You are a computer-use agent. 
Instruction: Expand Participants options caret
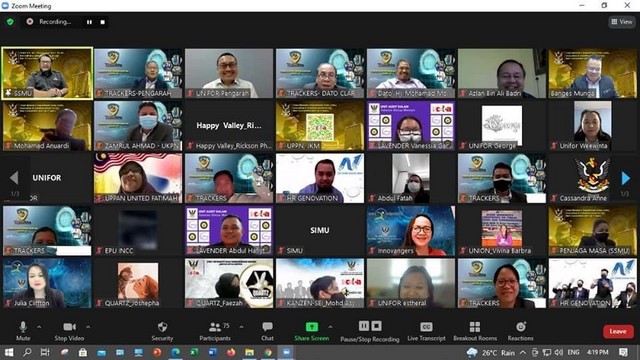tap(241, 327)
